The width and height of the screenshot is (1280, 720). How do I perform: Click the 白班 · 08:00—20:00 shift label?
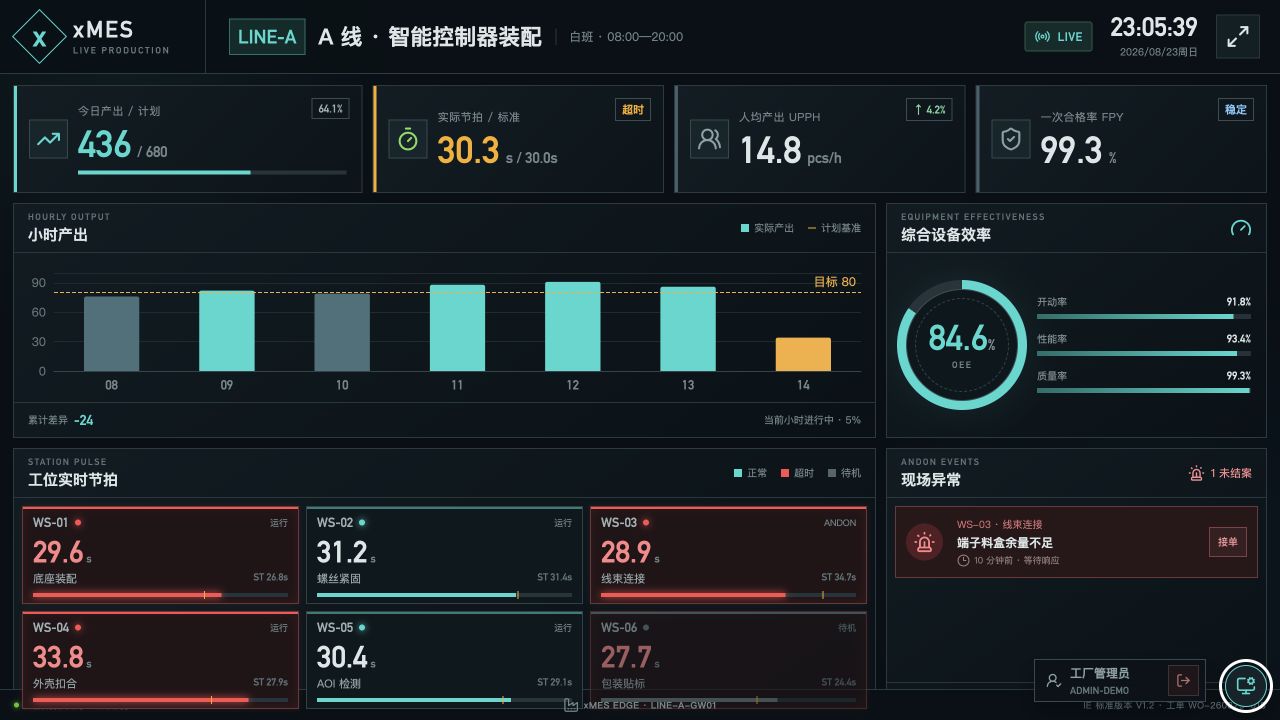coord(626,37)
